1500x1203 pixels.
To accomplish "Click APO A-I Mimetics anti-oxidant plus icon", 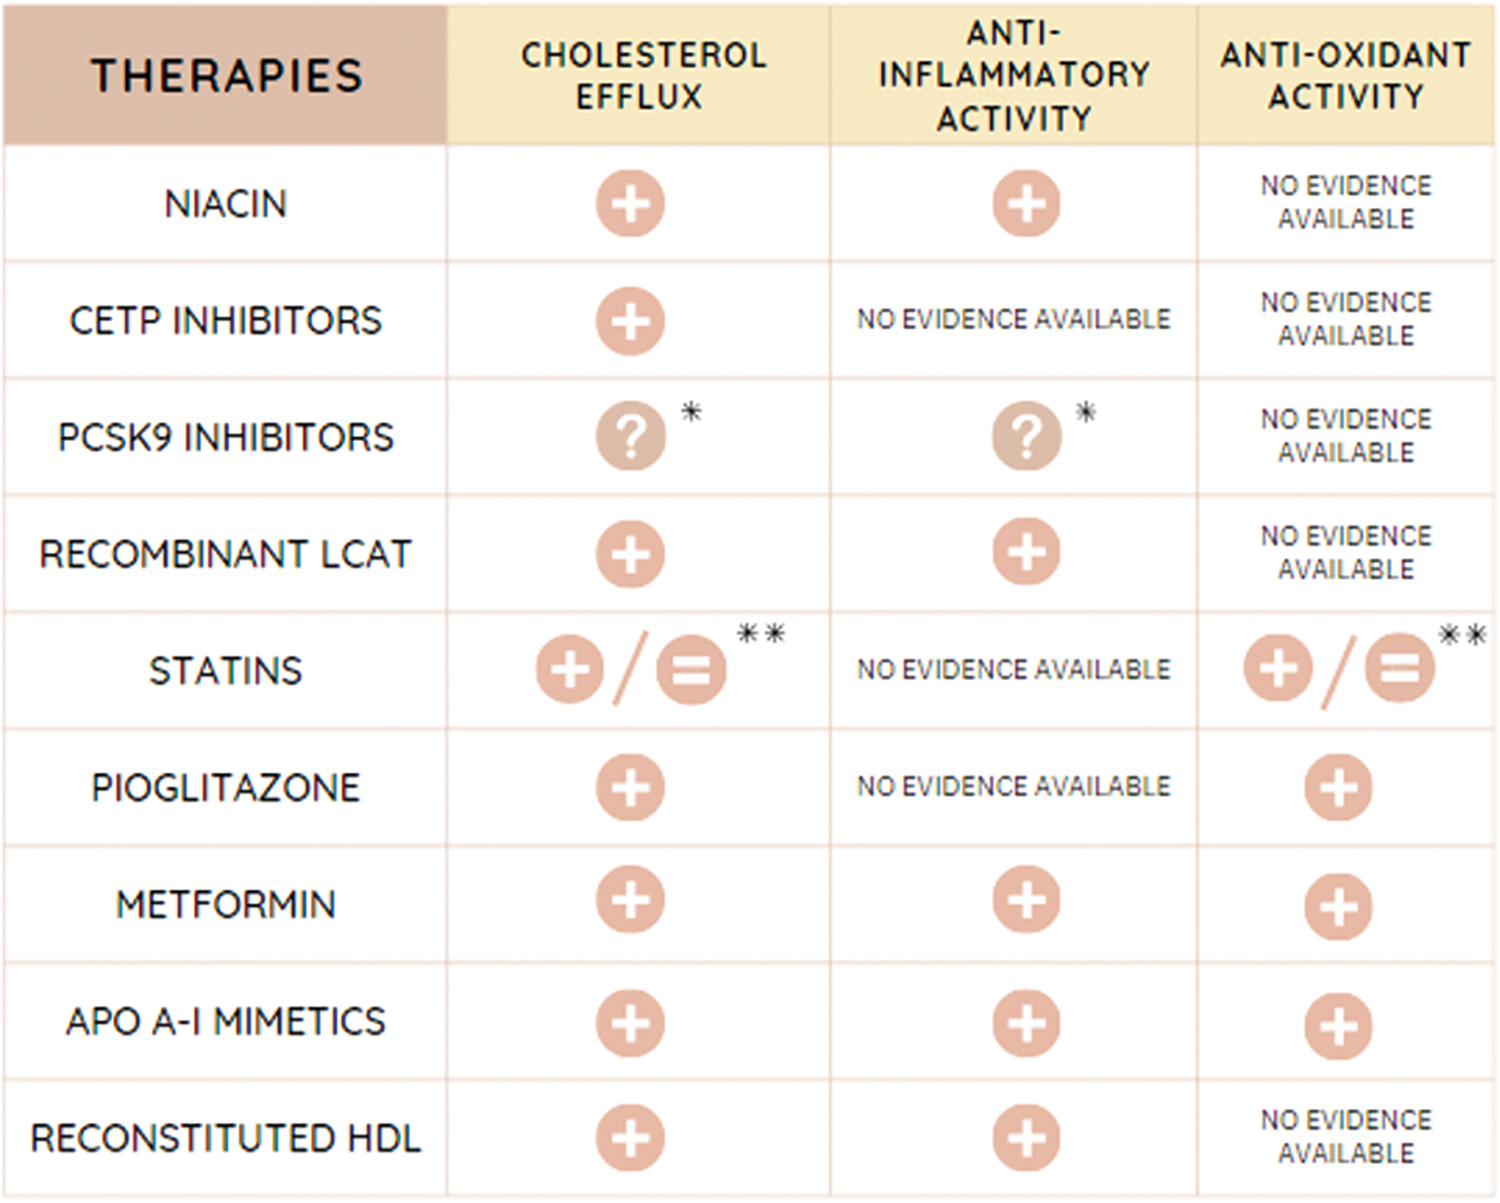I will click(1338, 1025).
